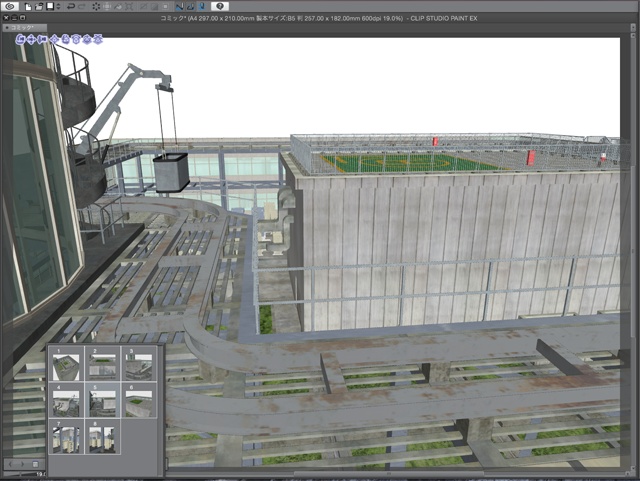The width and height of the screenshot is (640, 481).
Task: Select camera preset thumbnail 8
Action: (101, 438)
